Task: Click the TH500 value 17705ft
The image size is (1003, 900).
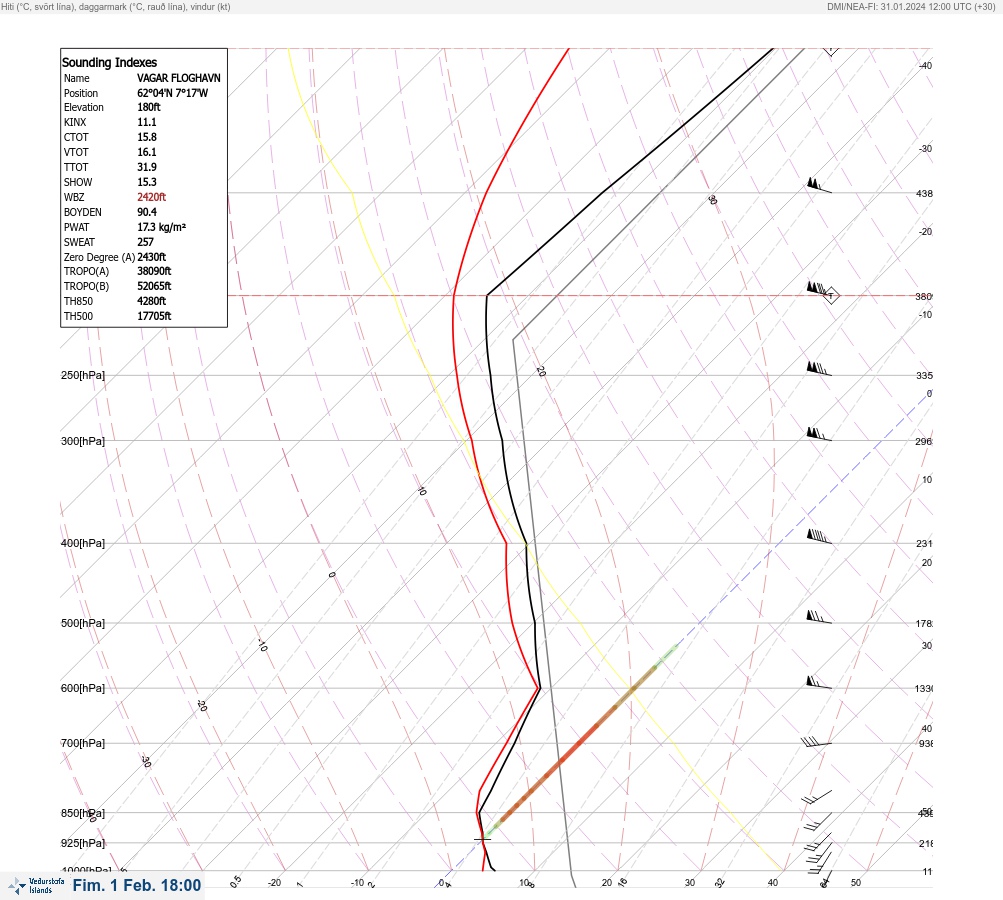Action: click(x=154, y=316)
